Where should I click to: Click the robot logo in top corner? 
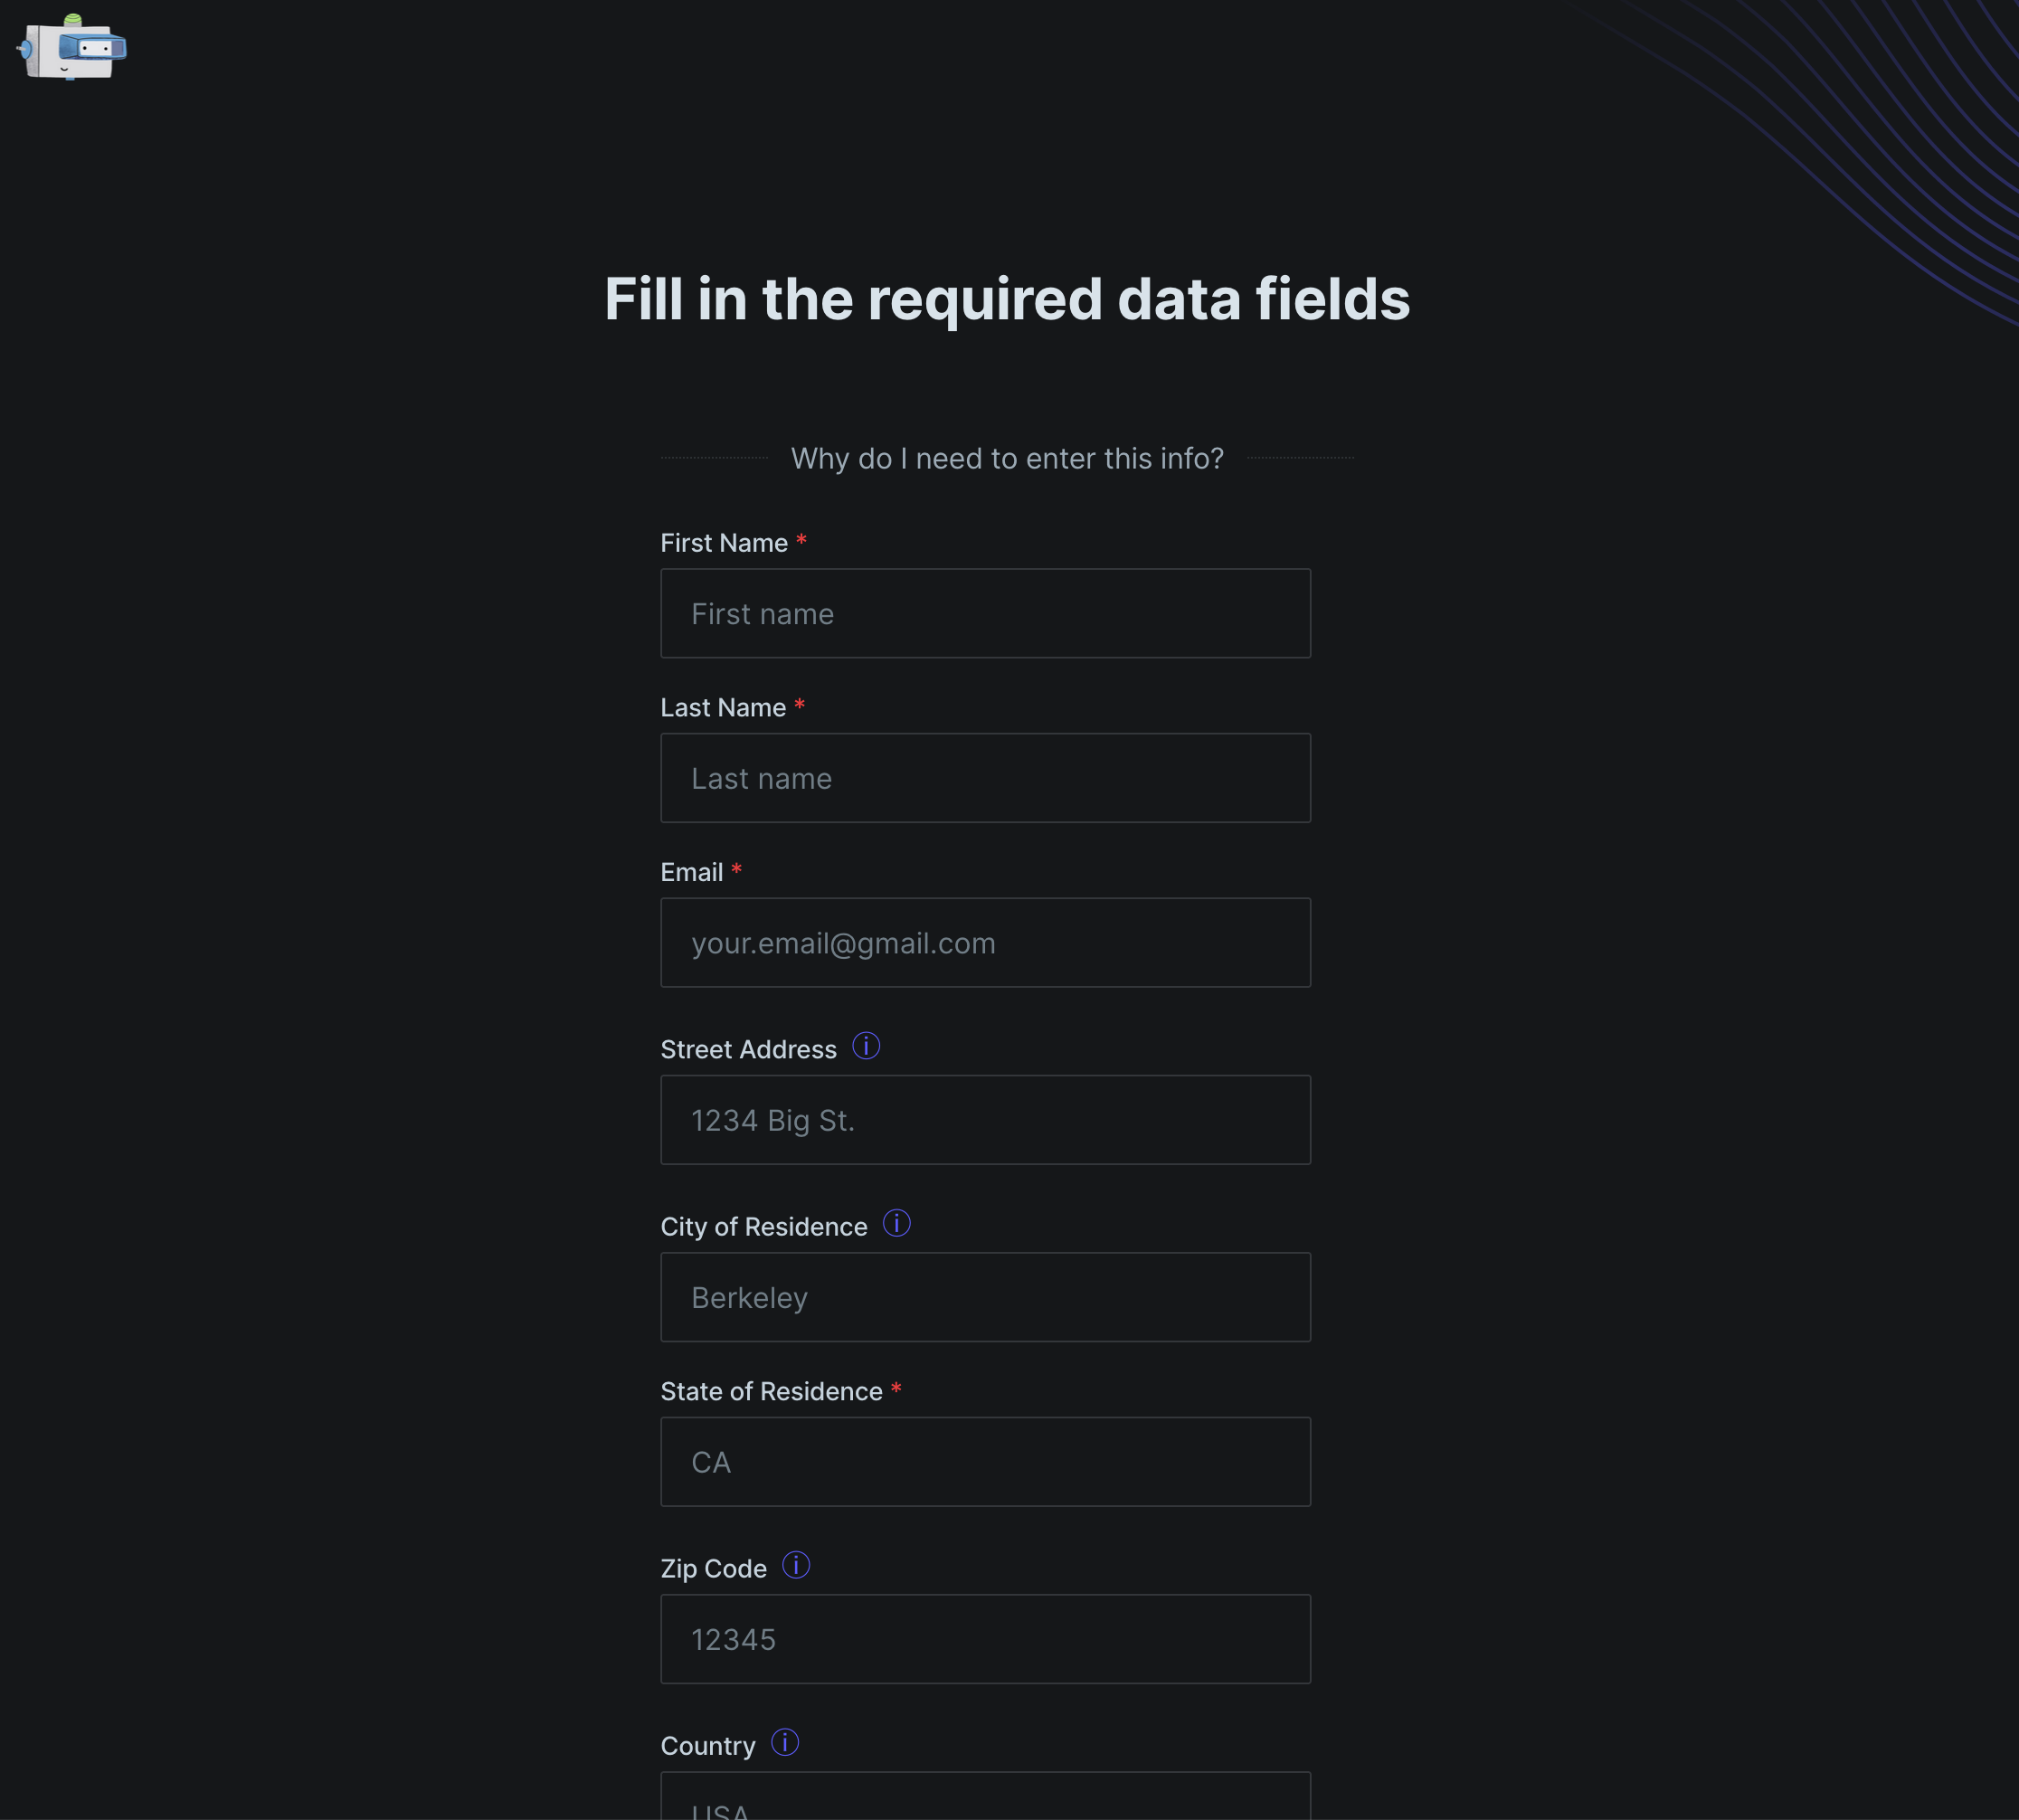(x=72, y=47)
